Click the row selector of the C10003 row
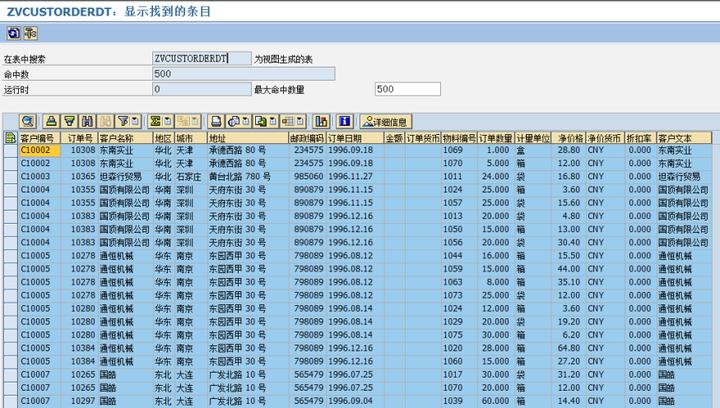The height and width of the screenshot is (408, 720). (11, 177)
